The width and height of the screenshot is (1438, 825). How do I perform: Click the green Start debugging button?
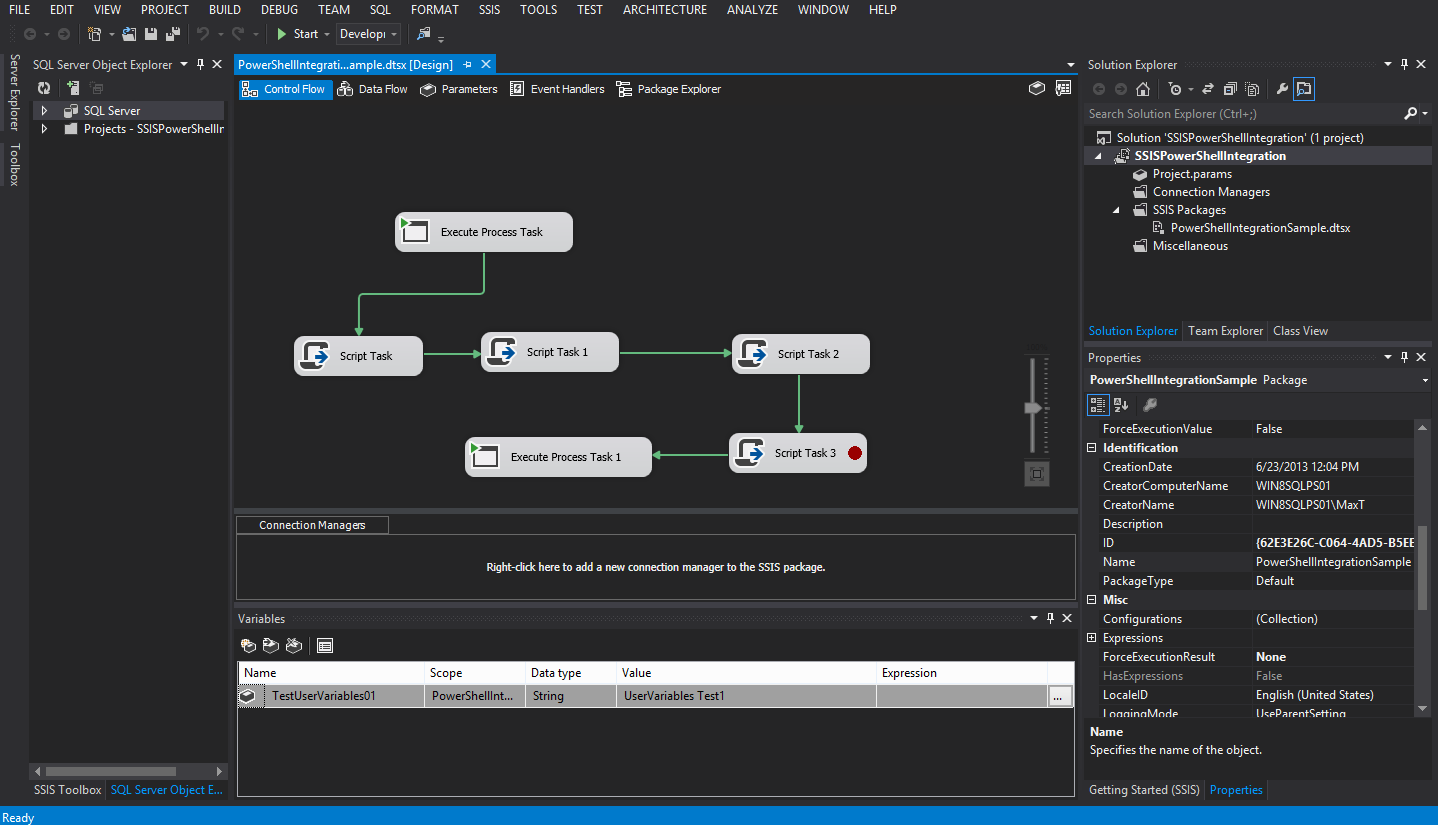(x=297, y=34)
